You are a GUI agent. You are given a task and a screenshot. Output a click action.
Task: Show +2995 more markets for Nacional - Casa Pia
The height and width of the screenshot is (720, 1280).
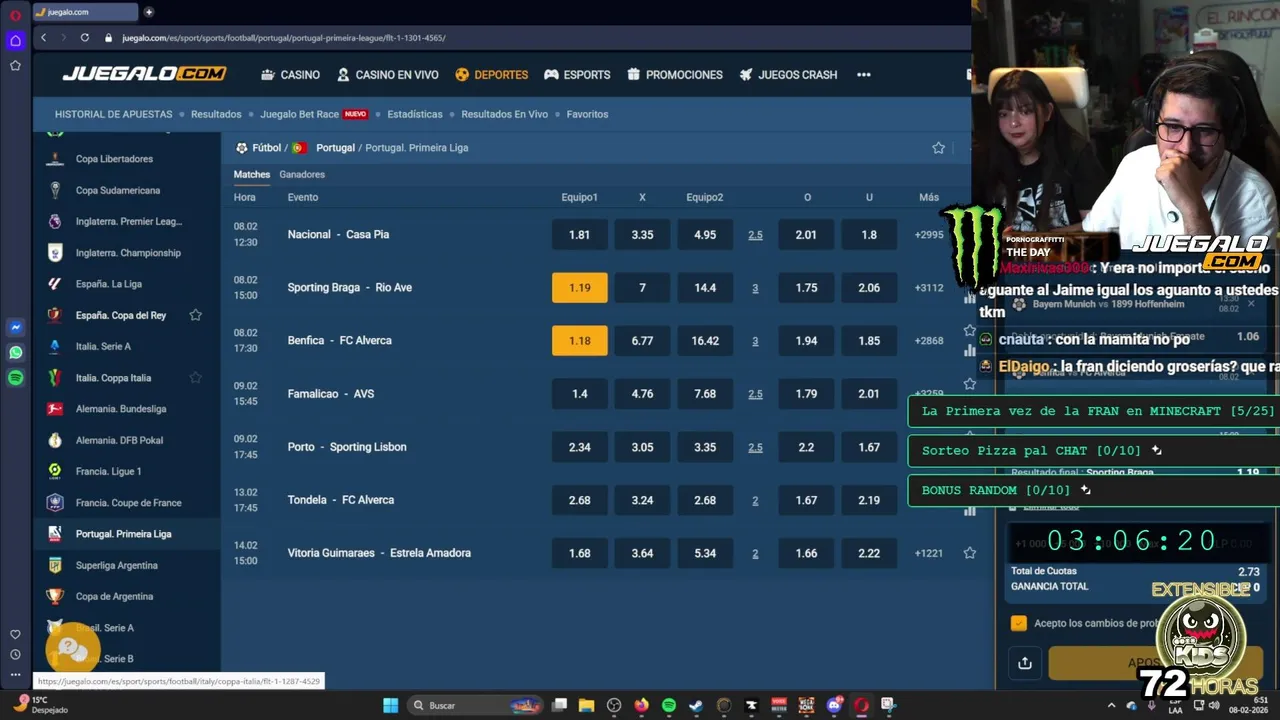(929, 235)
